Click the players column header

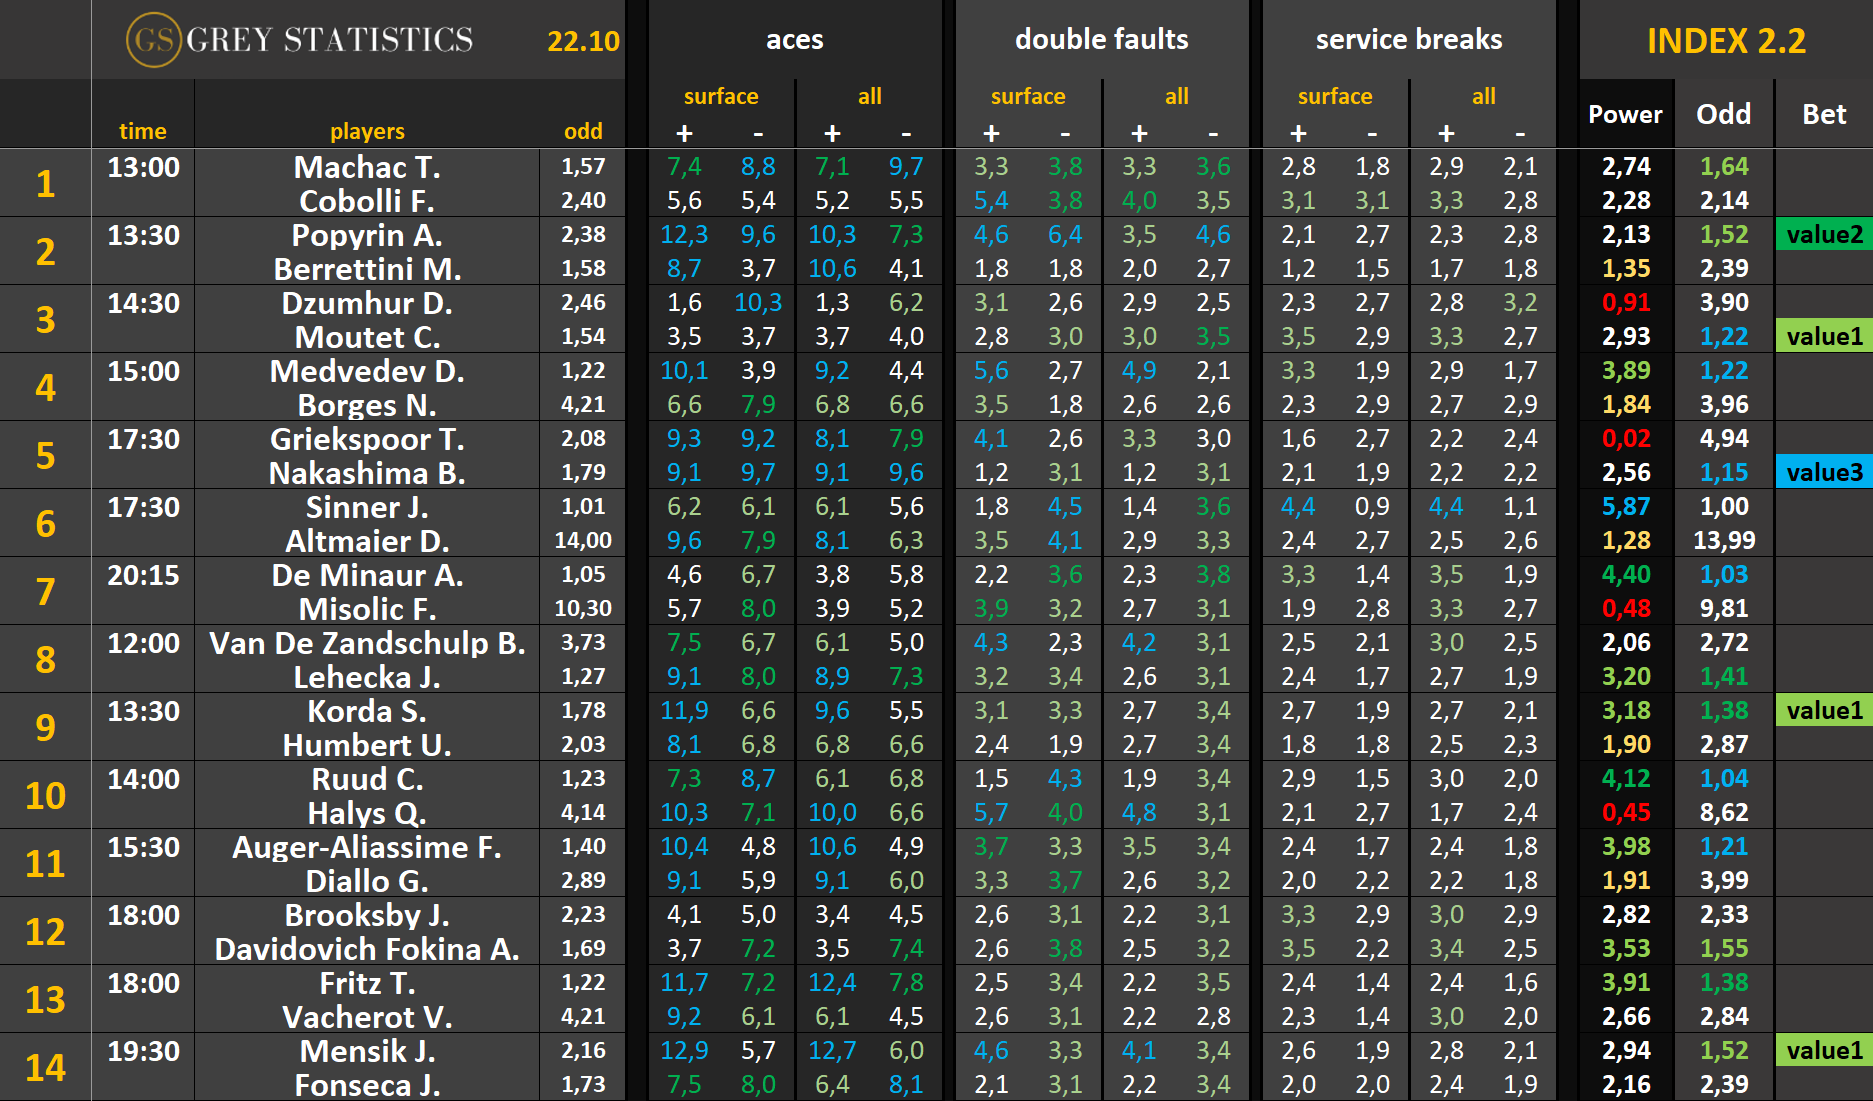pos(367,131)
